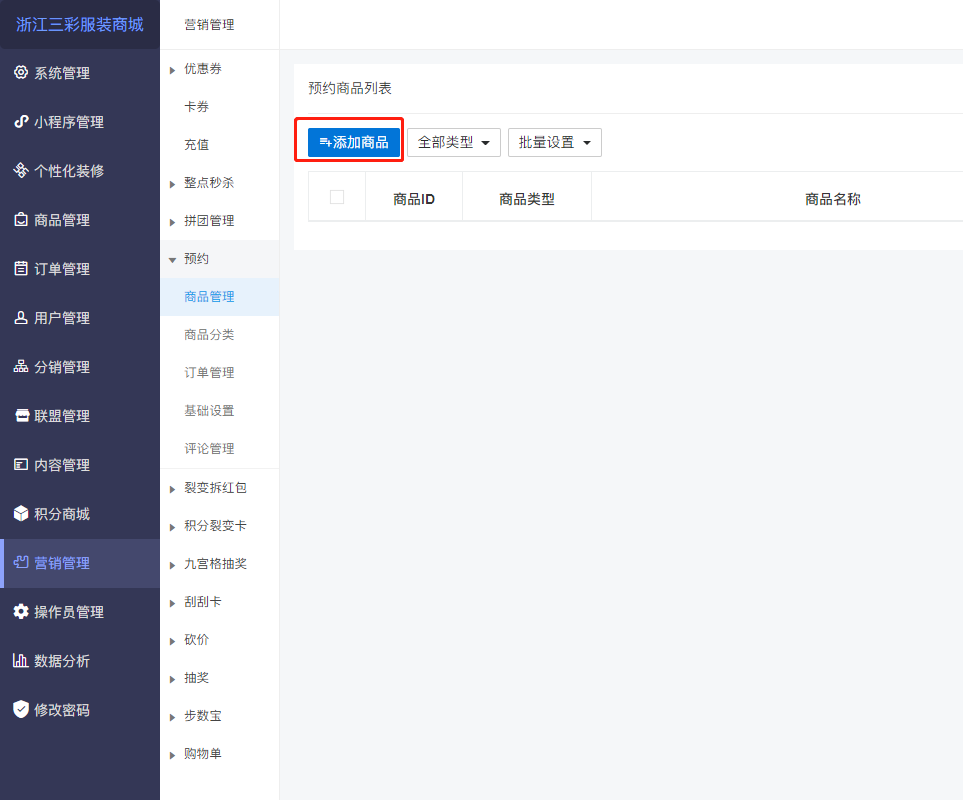
Task: Click the 内容管理 panel icon
Action: pyautogui.click(x=21, y=464)
